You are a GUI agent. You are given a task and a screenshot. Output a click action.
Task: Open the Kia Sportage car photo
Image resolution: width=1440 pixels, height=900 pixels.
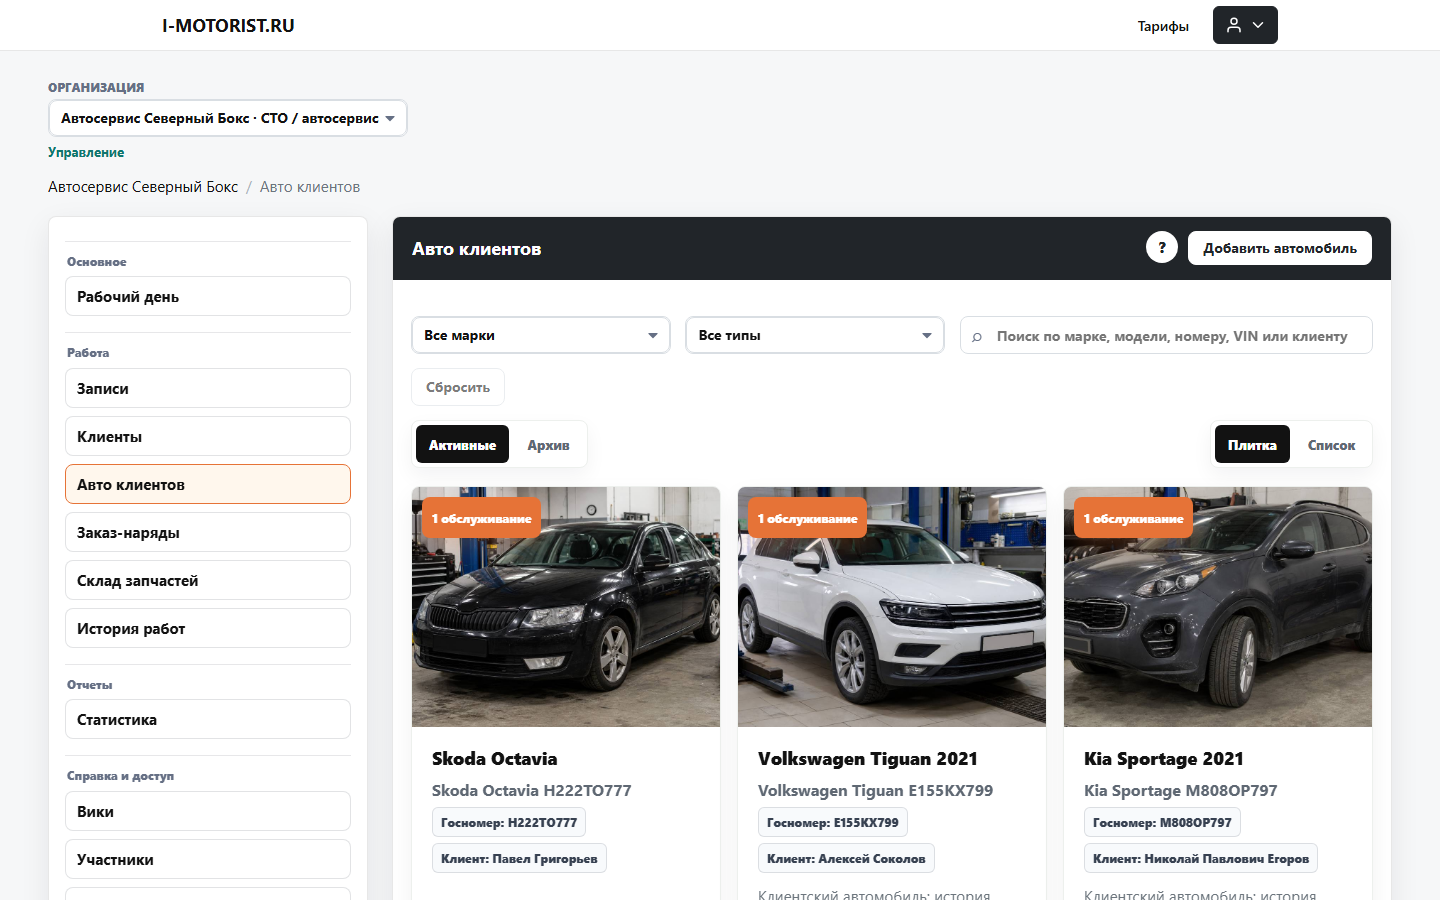tap(1218, 607)
